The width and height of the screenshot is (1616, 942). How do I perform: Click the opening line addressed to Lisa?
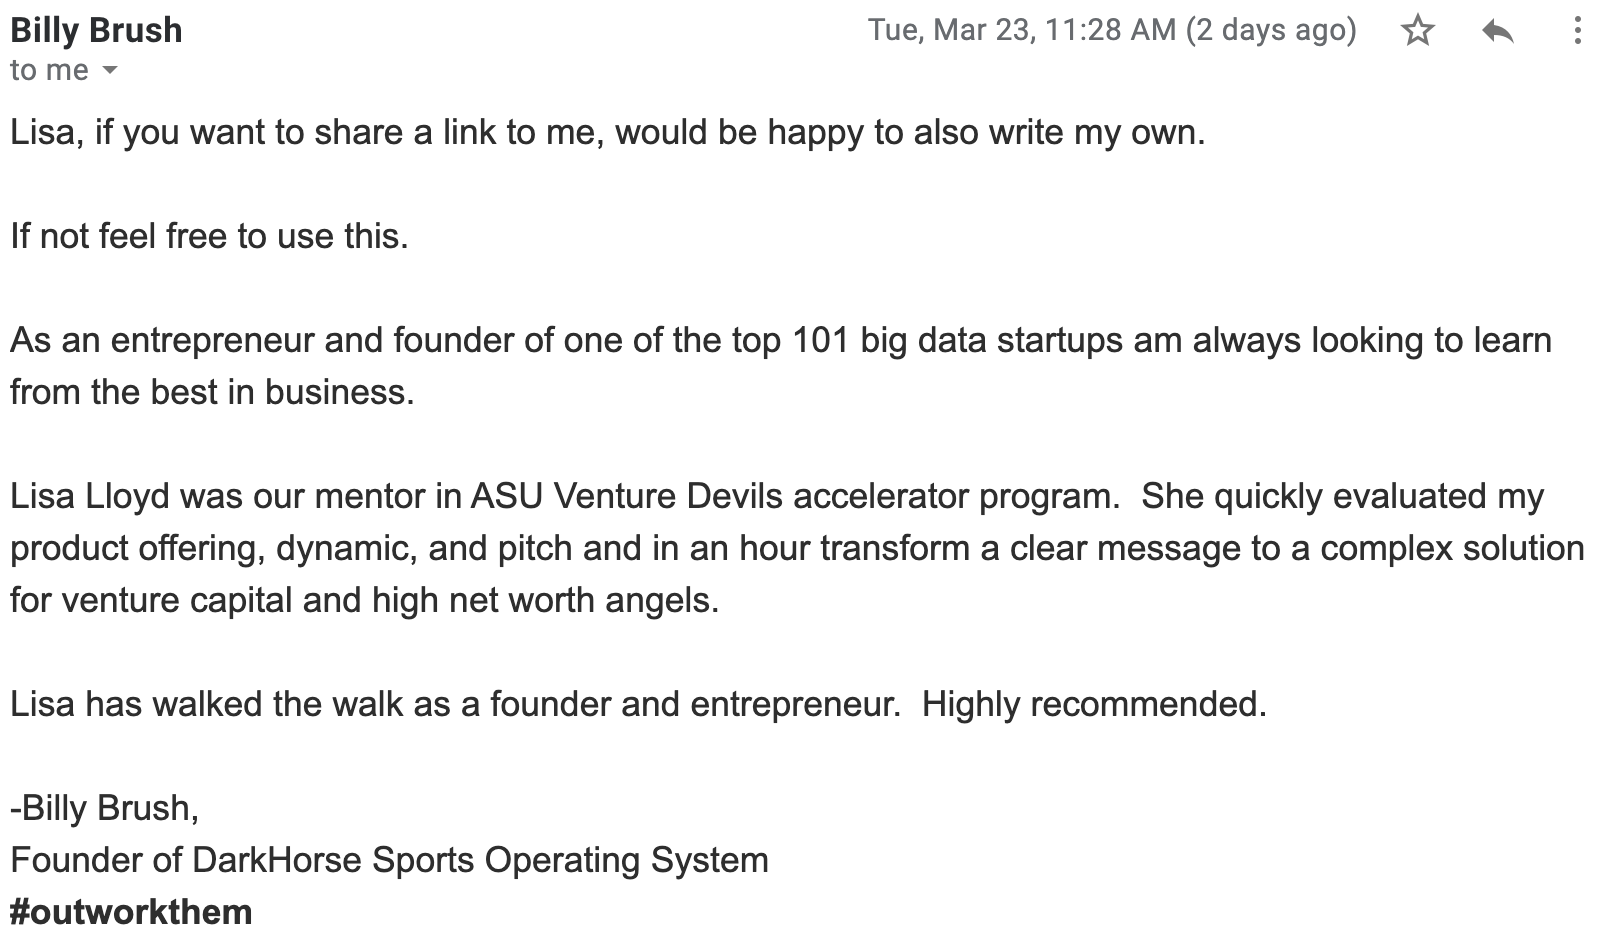tap(608, 132)
